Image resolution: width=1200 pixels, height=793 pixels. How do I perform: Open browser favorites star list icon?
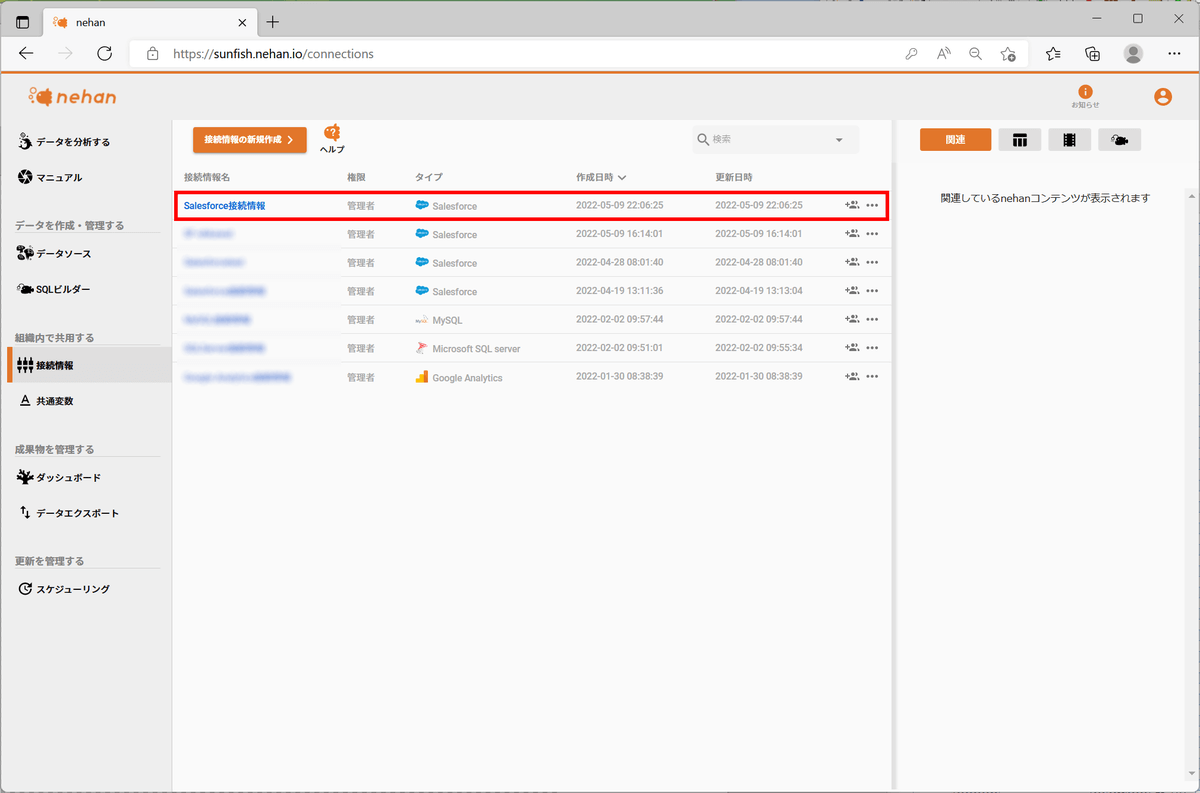coord(1053,54)
